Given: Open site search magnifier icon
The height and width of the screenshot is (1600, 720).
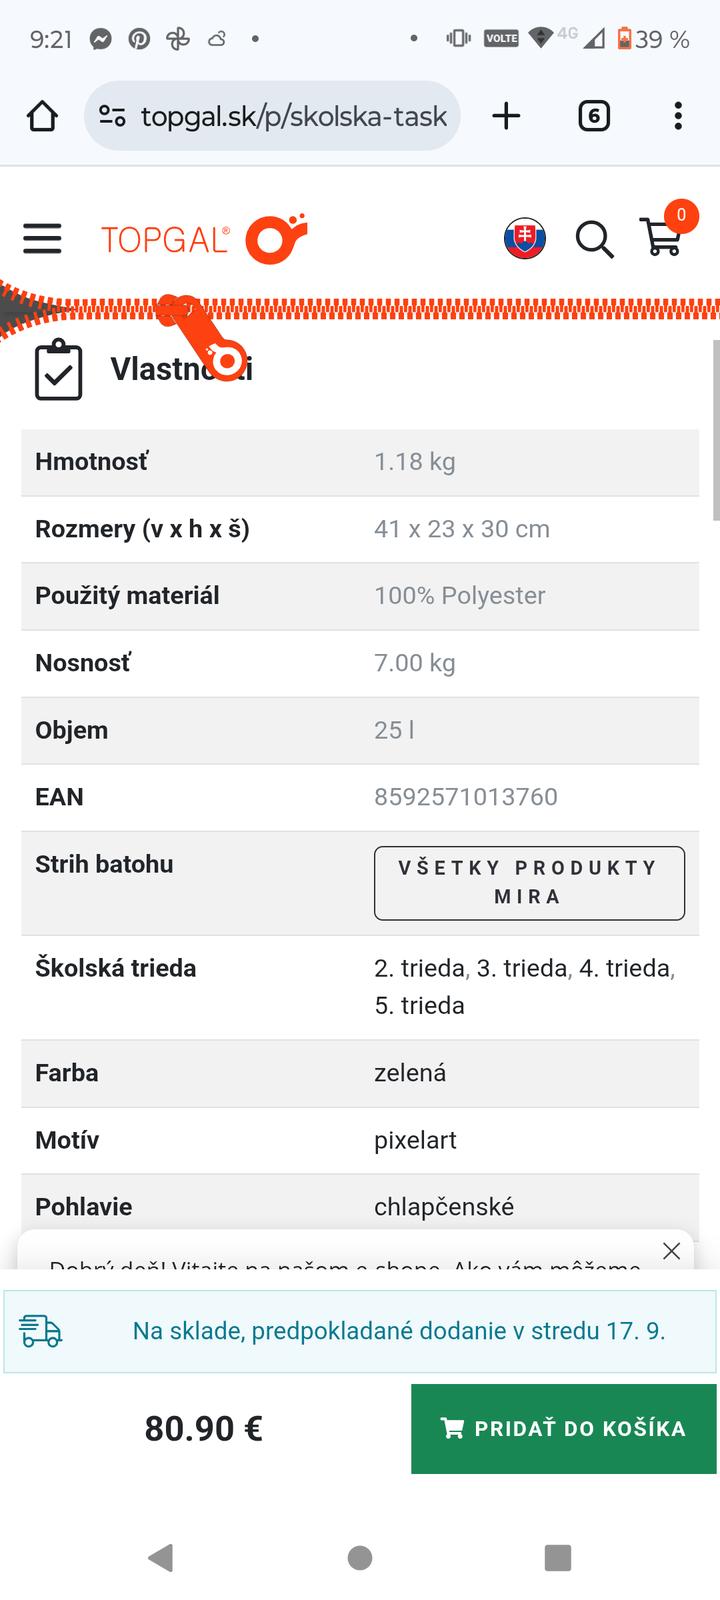Looking at the screenshot, I should [x=594, y=240].
